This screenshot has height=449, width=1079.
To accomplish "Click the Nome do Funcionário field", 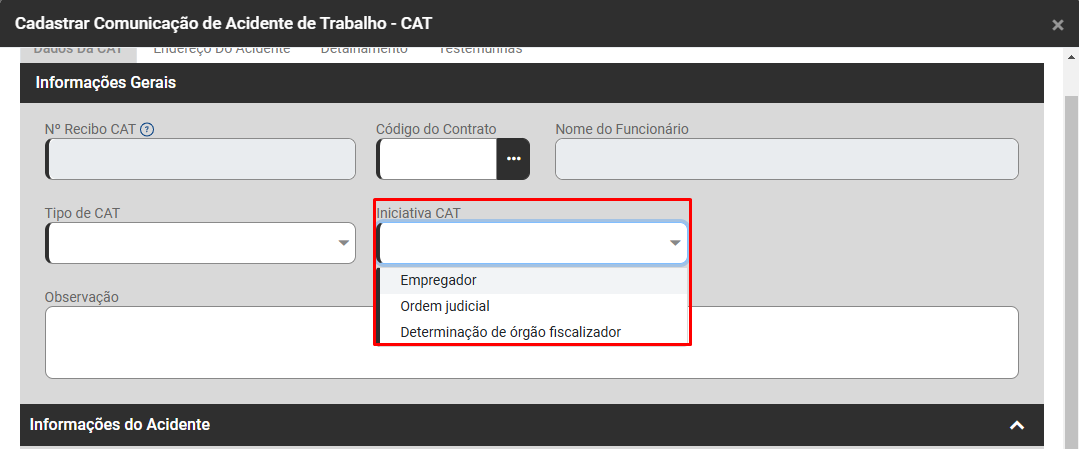I will click(x=786, y=159).
